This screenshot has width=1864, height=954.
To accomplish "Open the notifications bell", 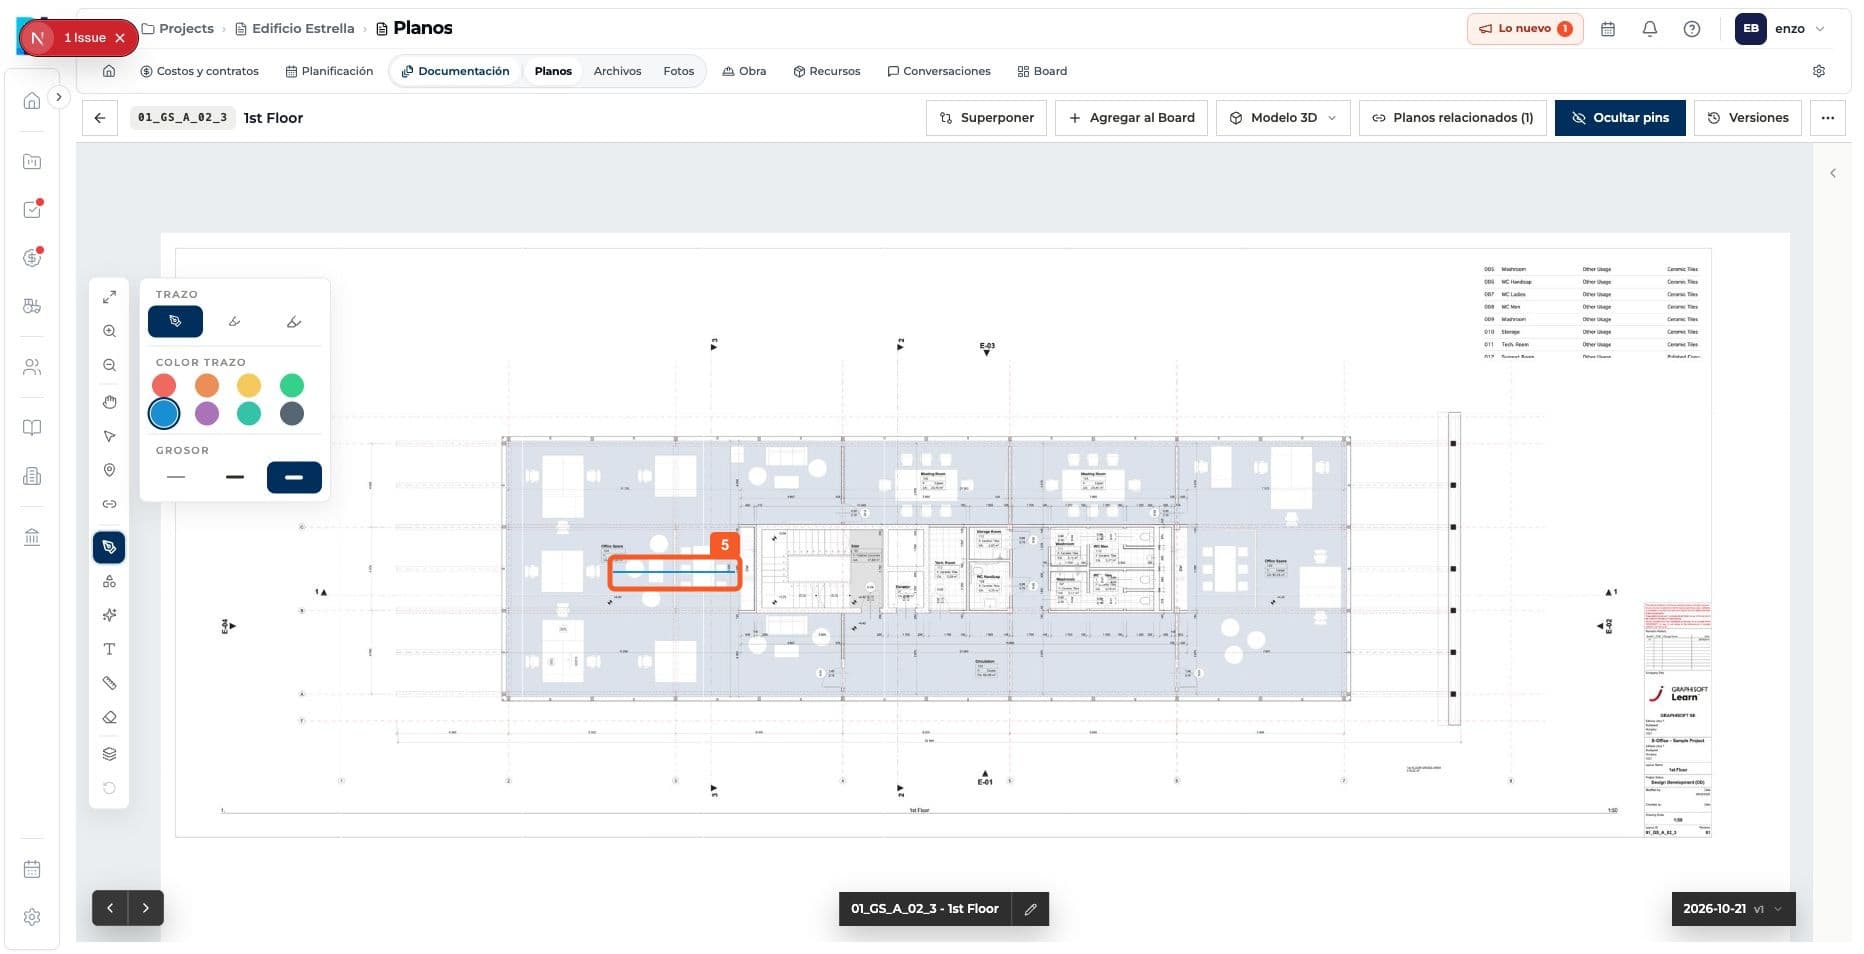I will pyautogui.click(x=1650, y=29).
